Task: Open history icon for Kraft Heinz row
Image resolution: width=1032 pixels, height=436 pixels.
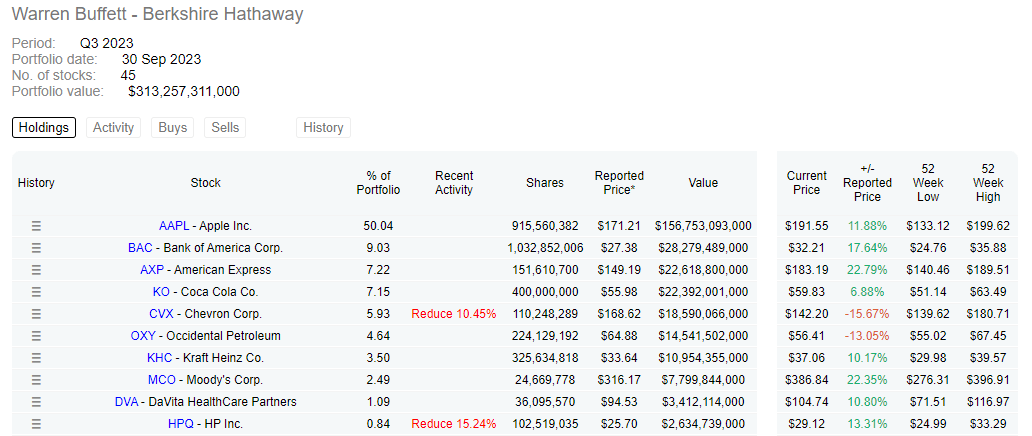Action: tap(36, 358)
